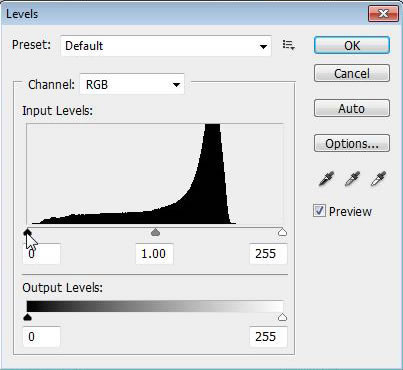The image size is (403, 370).
Task: Click the input midtone gray slider
Action: coord(155,232)
